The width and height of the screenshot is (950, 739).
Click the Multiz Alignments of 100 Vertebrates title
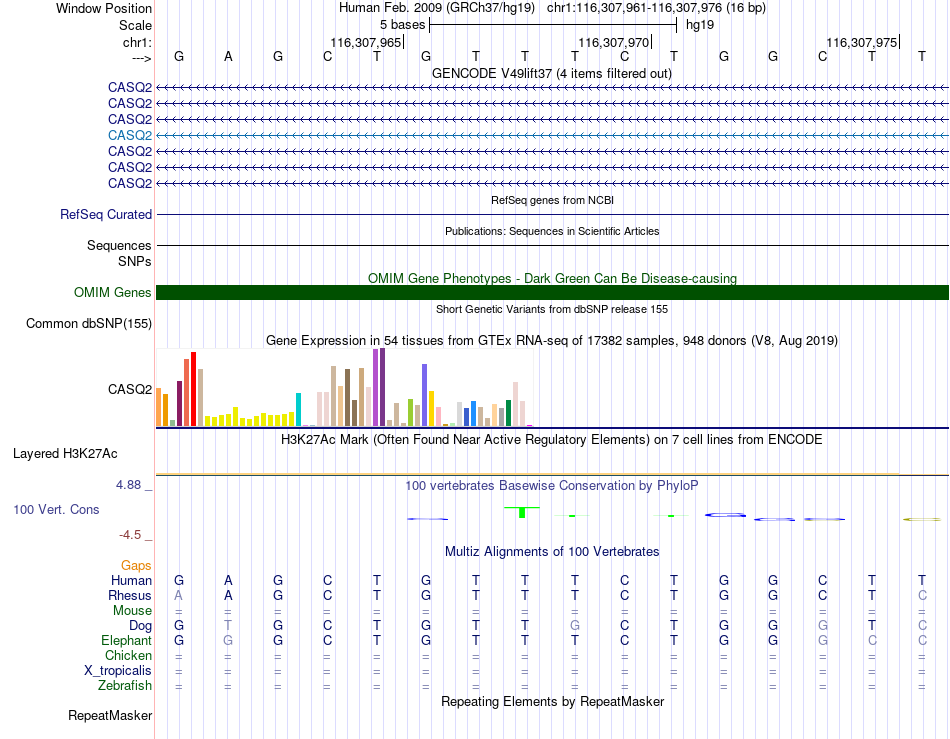[x=552, y=551]
